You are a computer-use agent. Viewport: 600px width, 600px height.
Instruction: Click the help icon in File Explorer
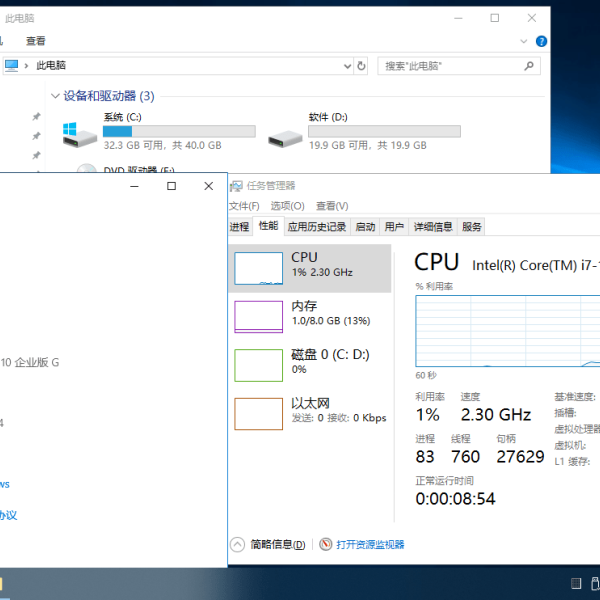click(541, 41)
